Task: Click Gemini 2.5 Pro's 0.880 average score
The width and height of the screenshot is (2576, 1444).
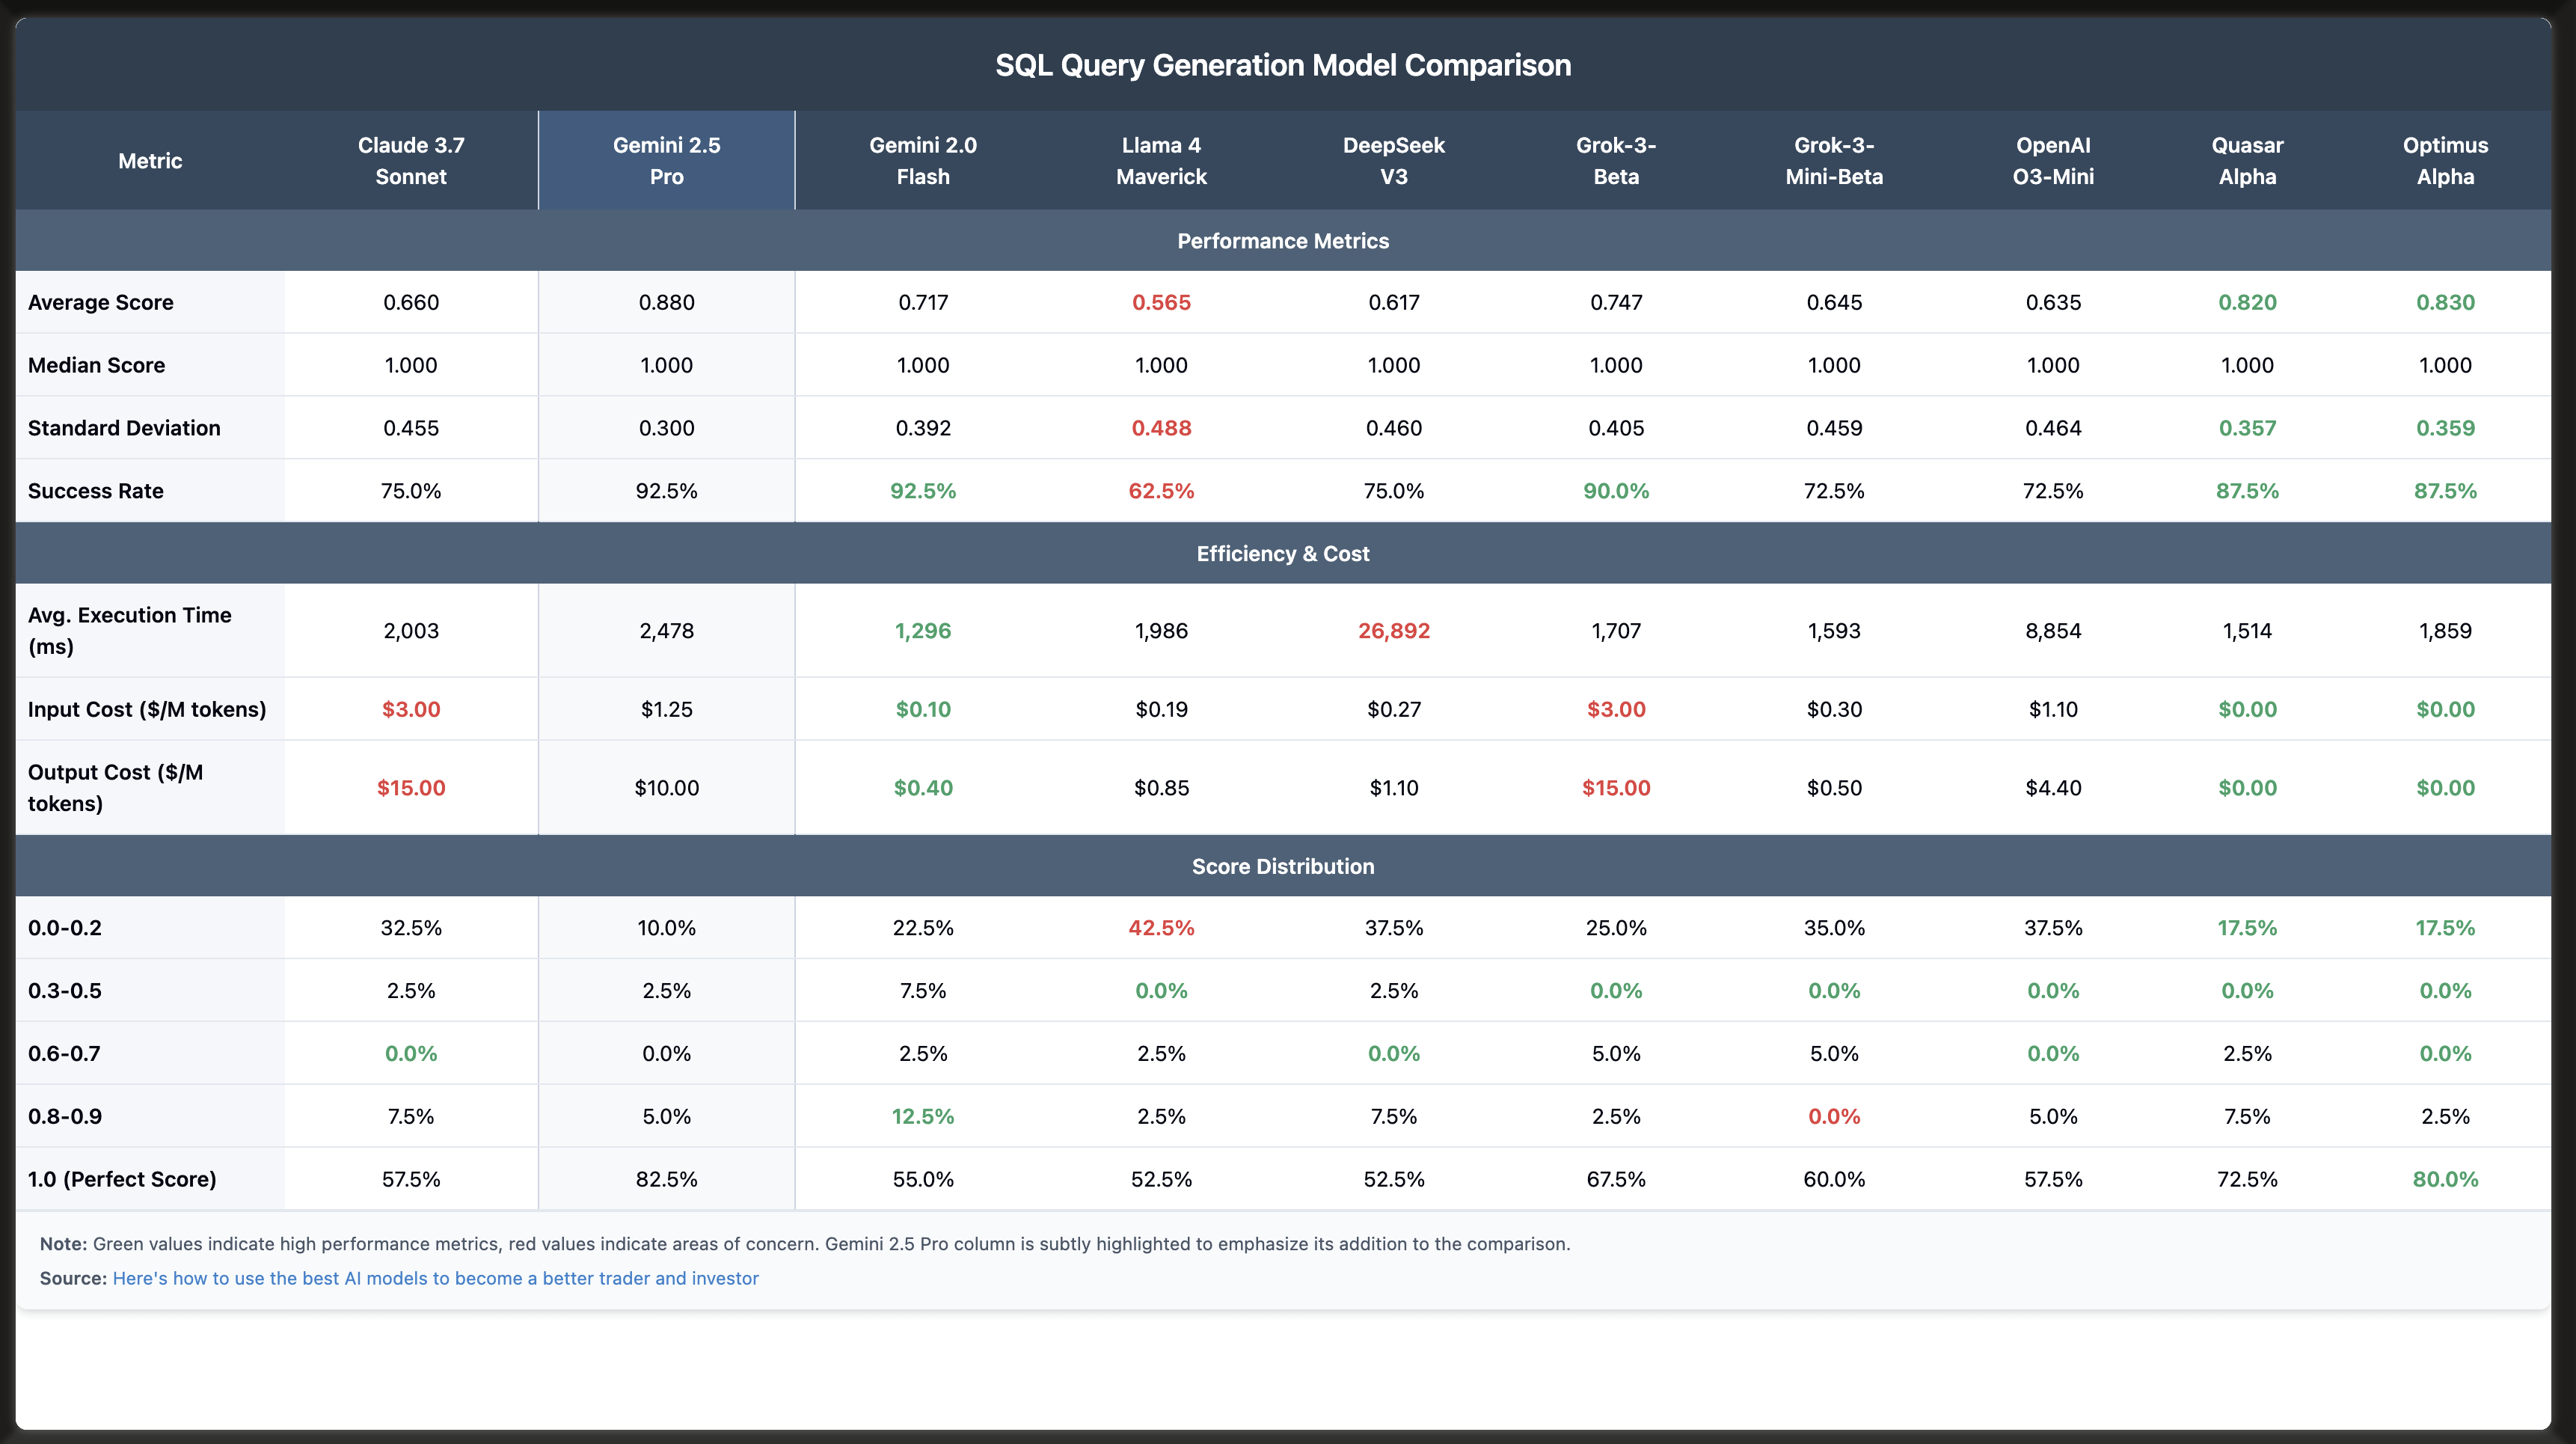Action: (x=666, y=302)
